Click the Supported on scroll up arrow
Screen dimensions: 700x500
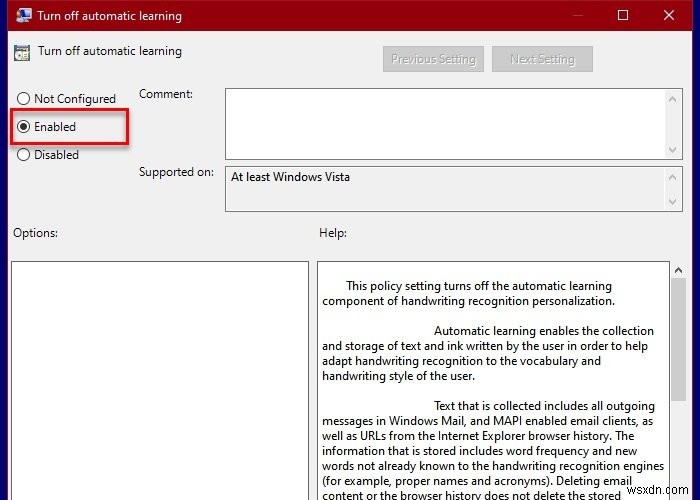point(672,178)
